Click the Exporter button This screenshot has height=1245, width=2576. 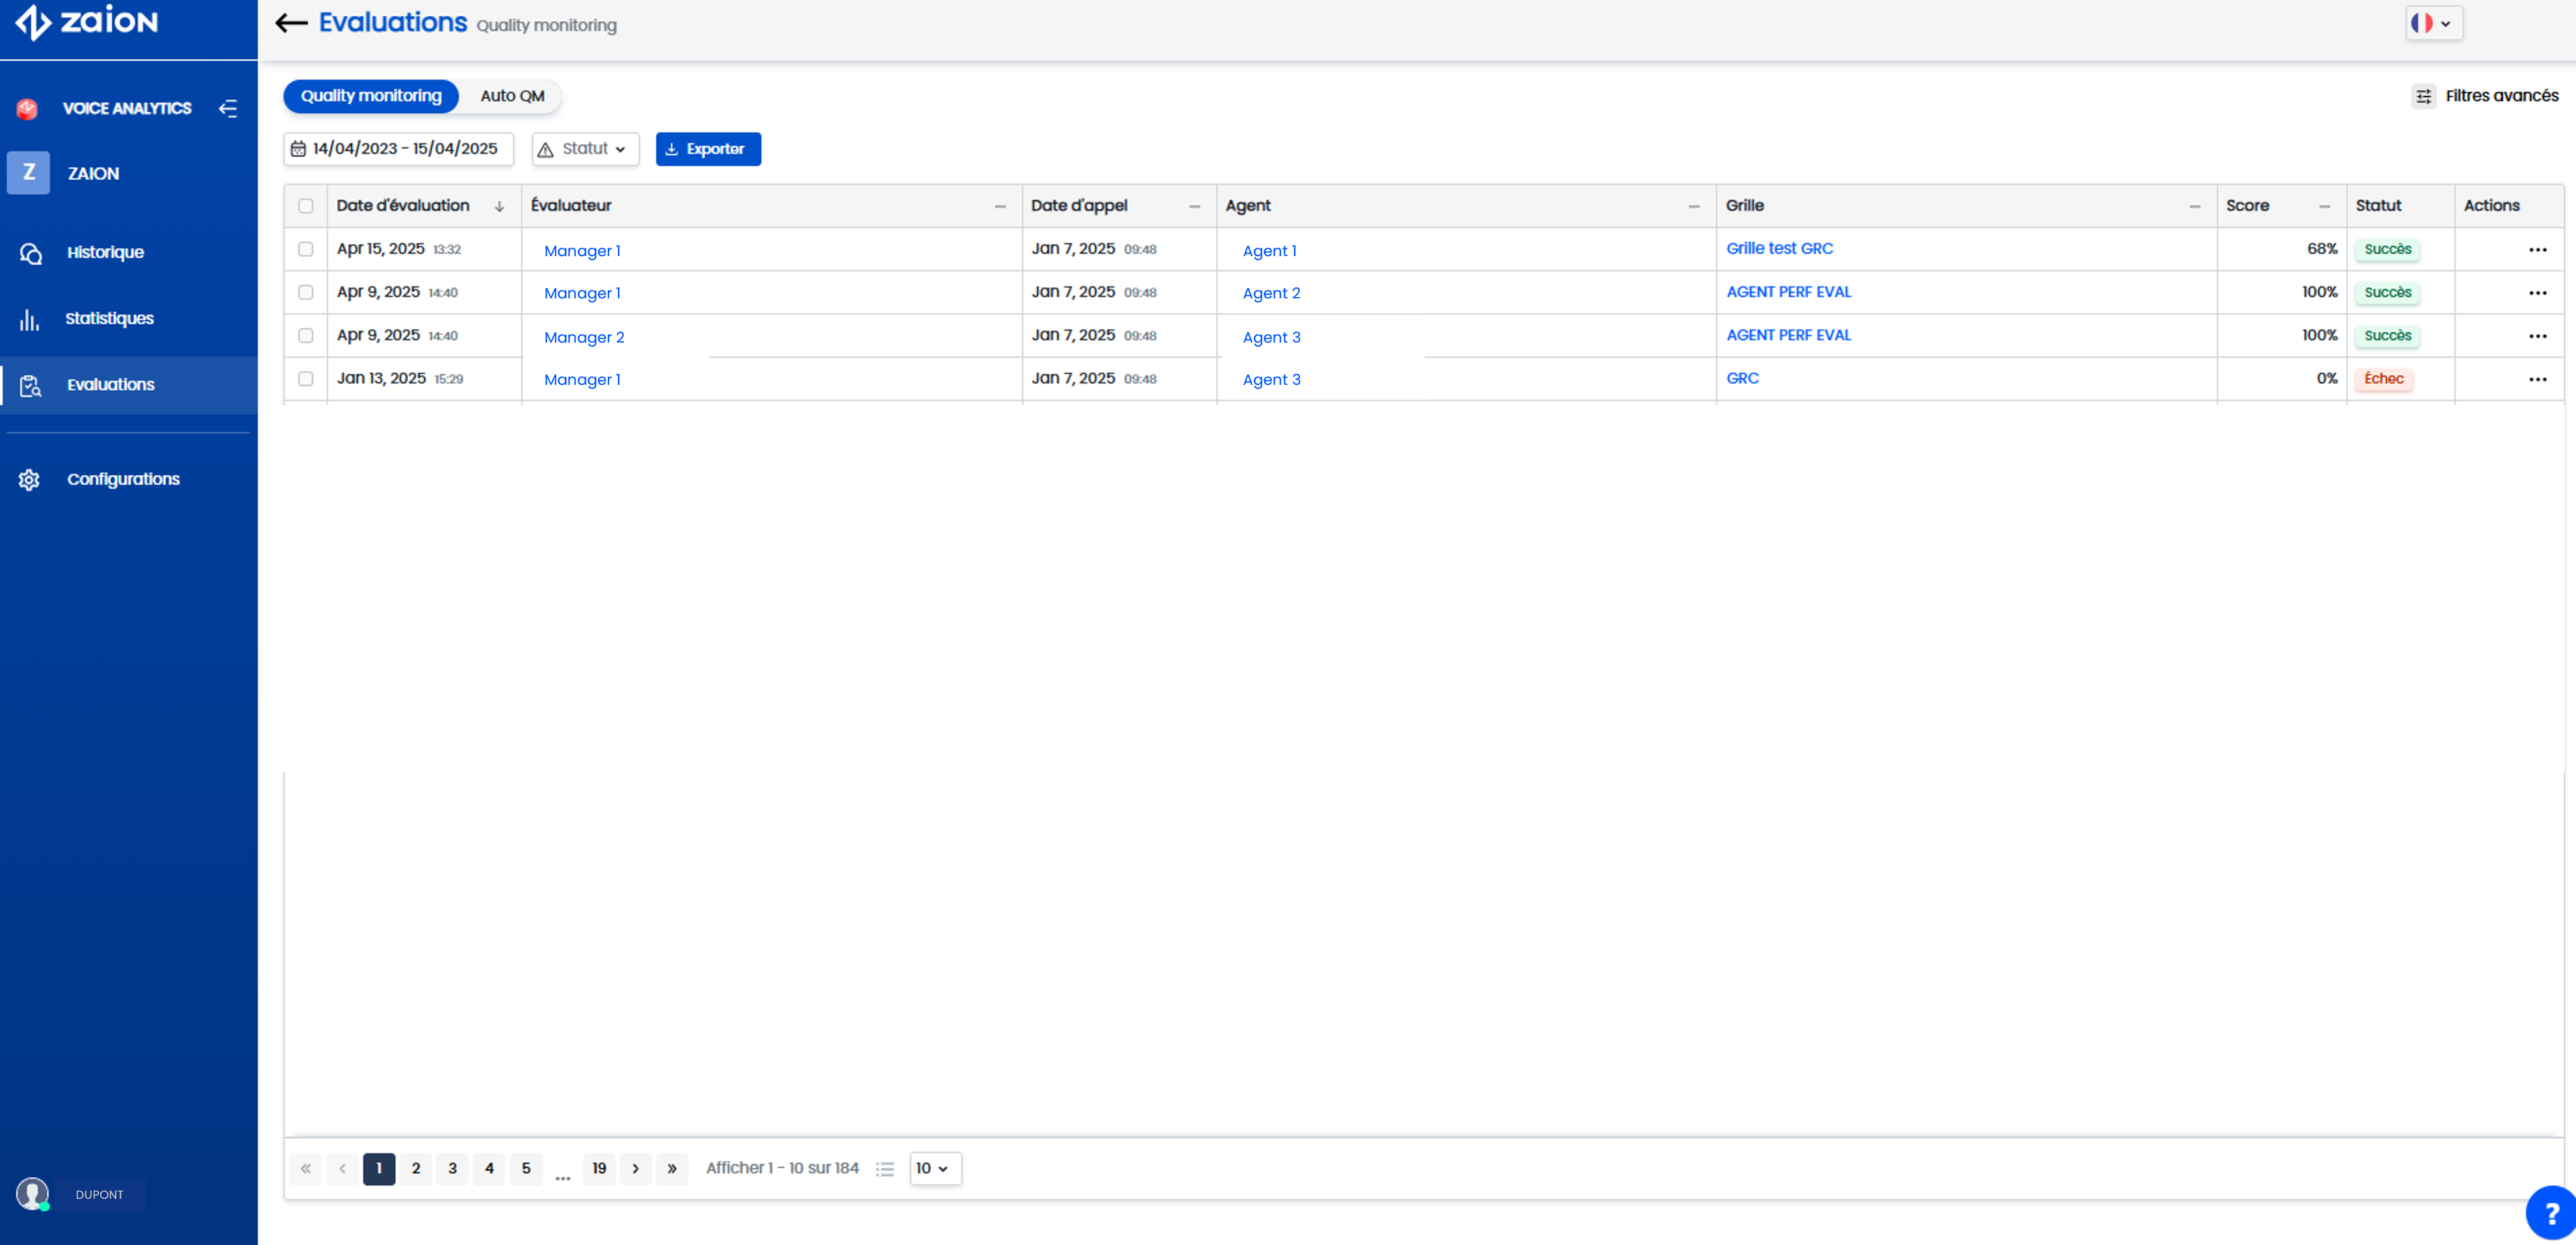coord(708,149)
